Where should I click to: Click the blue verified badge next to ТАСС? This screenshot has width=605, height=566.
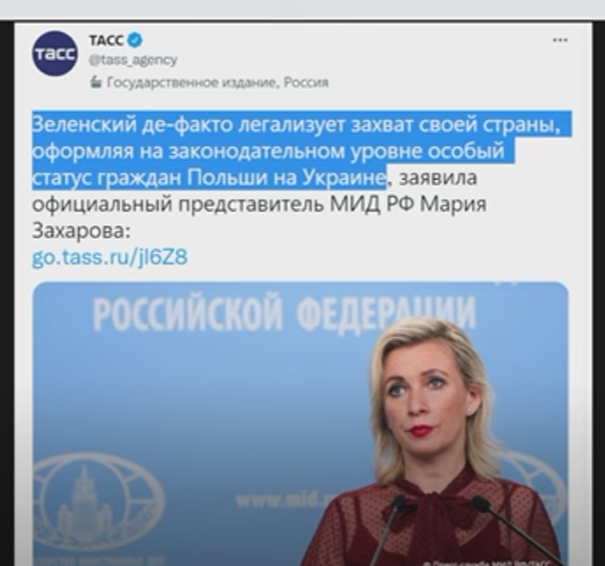click(135, 40)
